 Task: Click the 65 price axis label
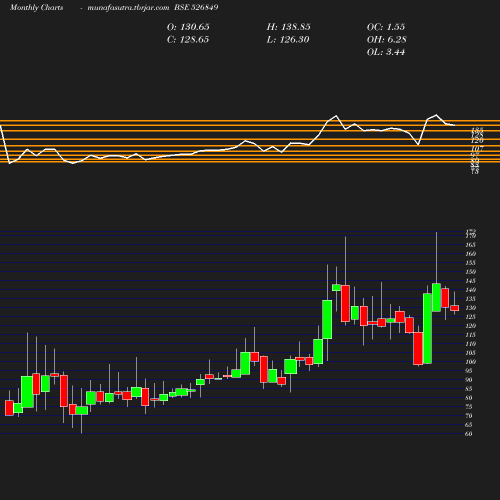[468, 425]
